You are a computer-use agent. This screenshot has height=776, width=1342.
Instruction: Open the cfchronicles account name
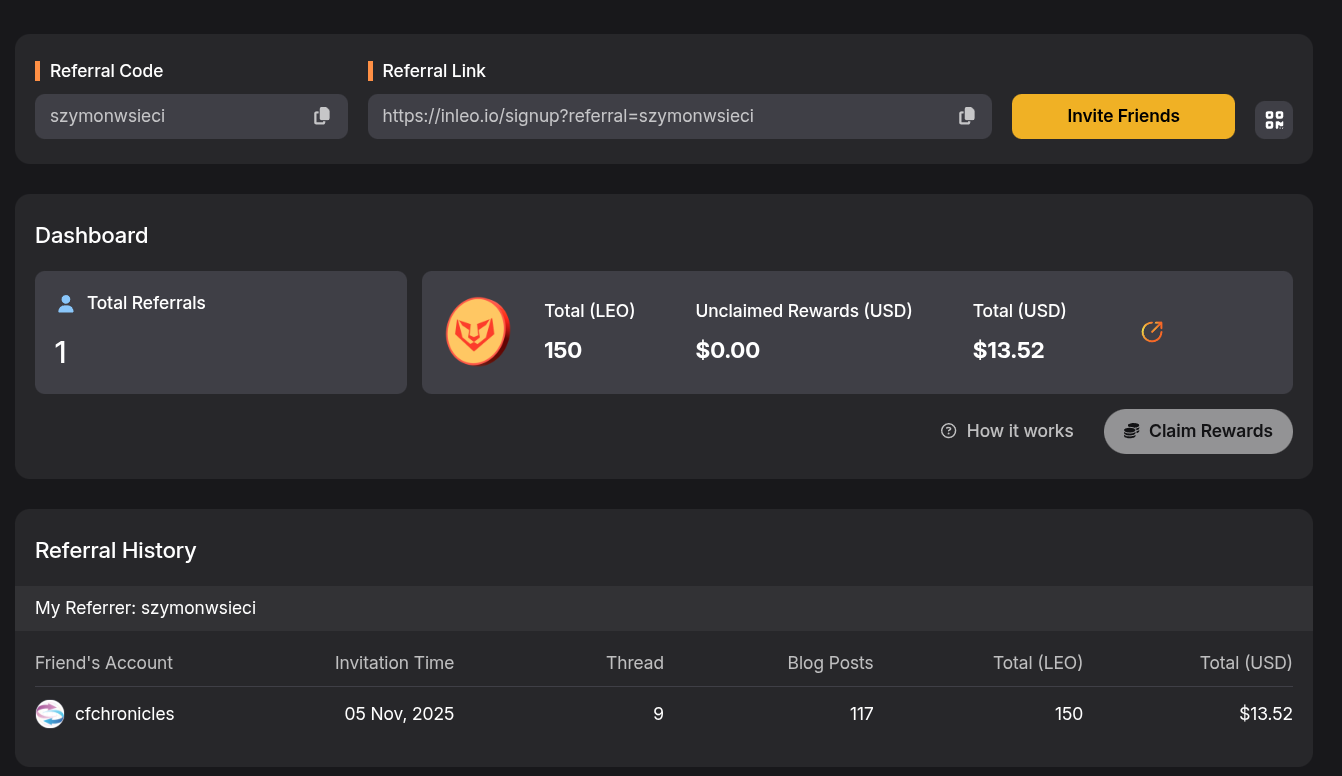125,714
